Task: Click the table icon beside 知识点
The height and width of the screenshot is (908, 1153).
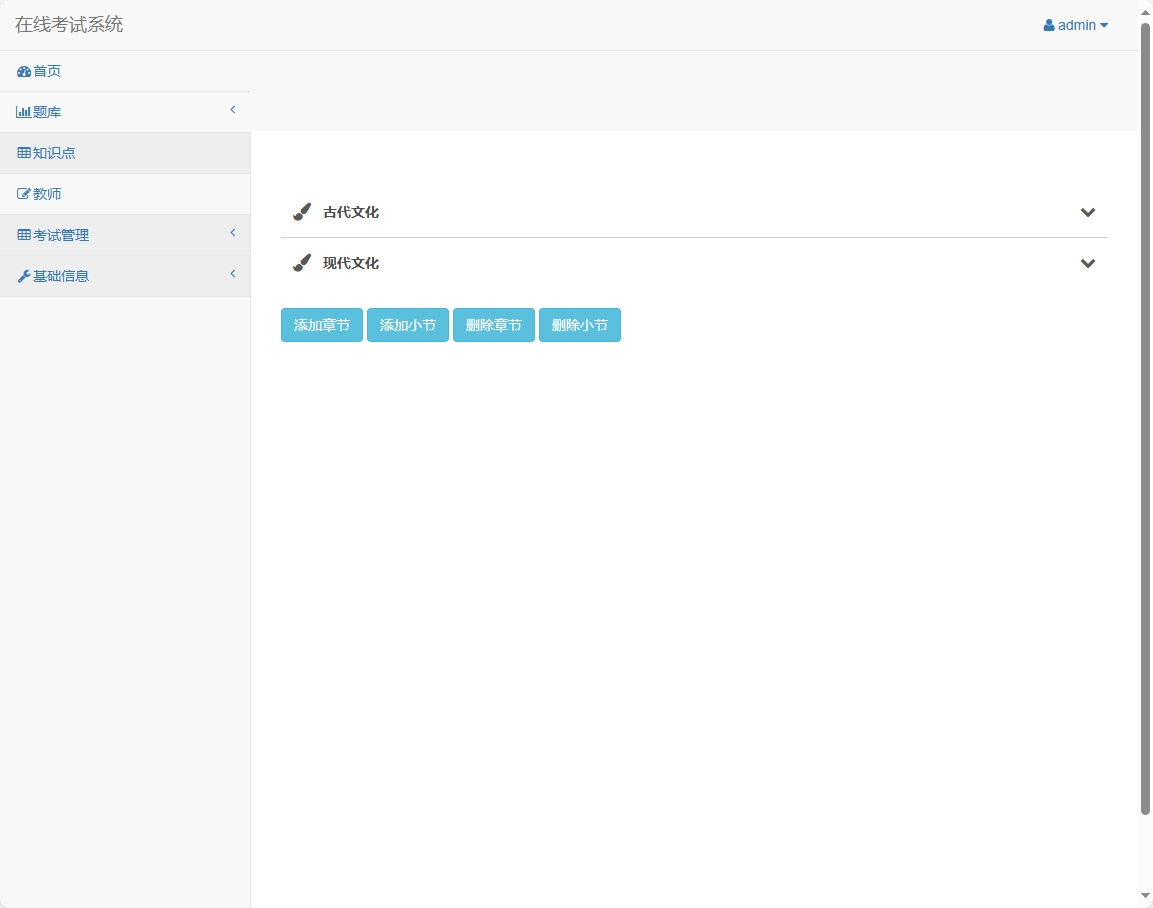Action: coord(24,153)
